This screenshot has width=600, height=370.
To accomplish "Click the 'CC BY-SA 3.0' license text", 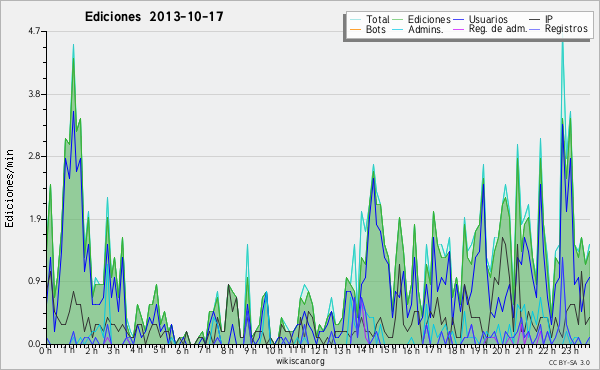I will pos(569,362).
